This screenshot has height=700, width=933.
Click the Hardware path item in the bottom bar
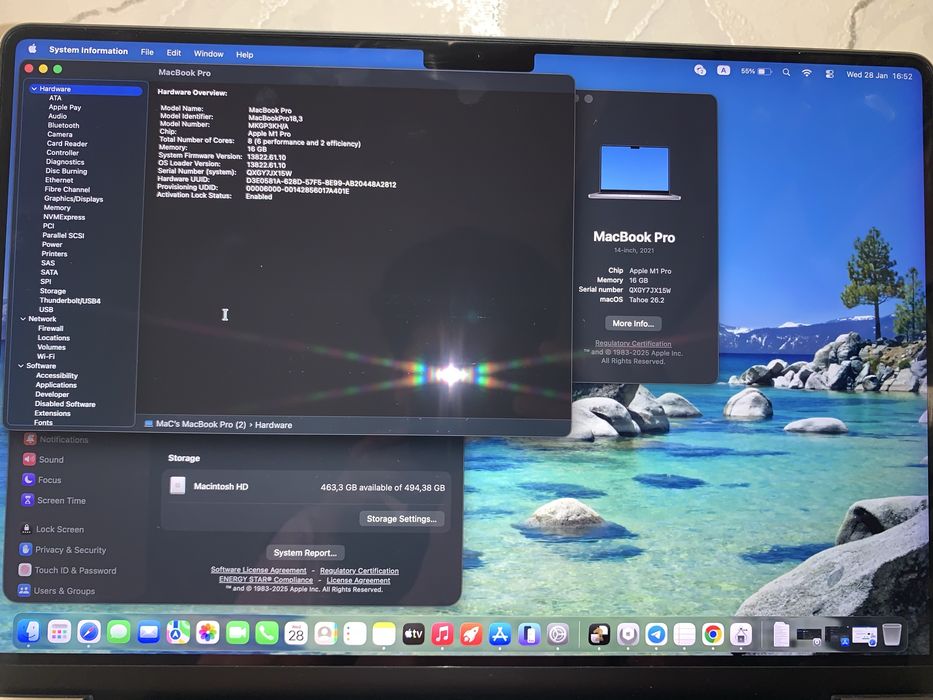click(x=273, y=425)
